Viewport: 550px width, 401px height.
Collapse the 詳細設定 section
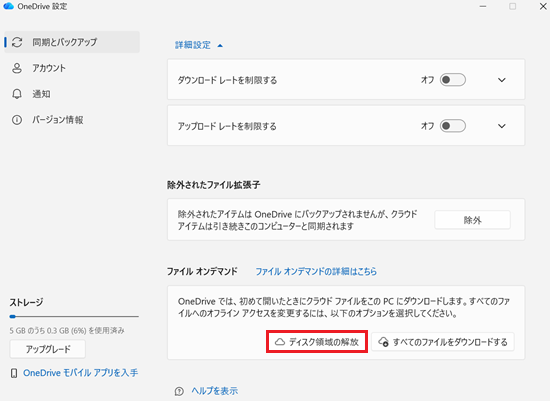coord(199,45)
